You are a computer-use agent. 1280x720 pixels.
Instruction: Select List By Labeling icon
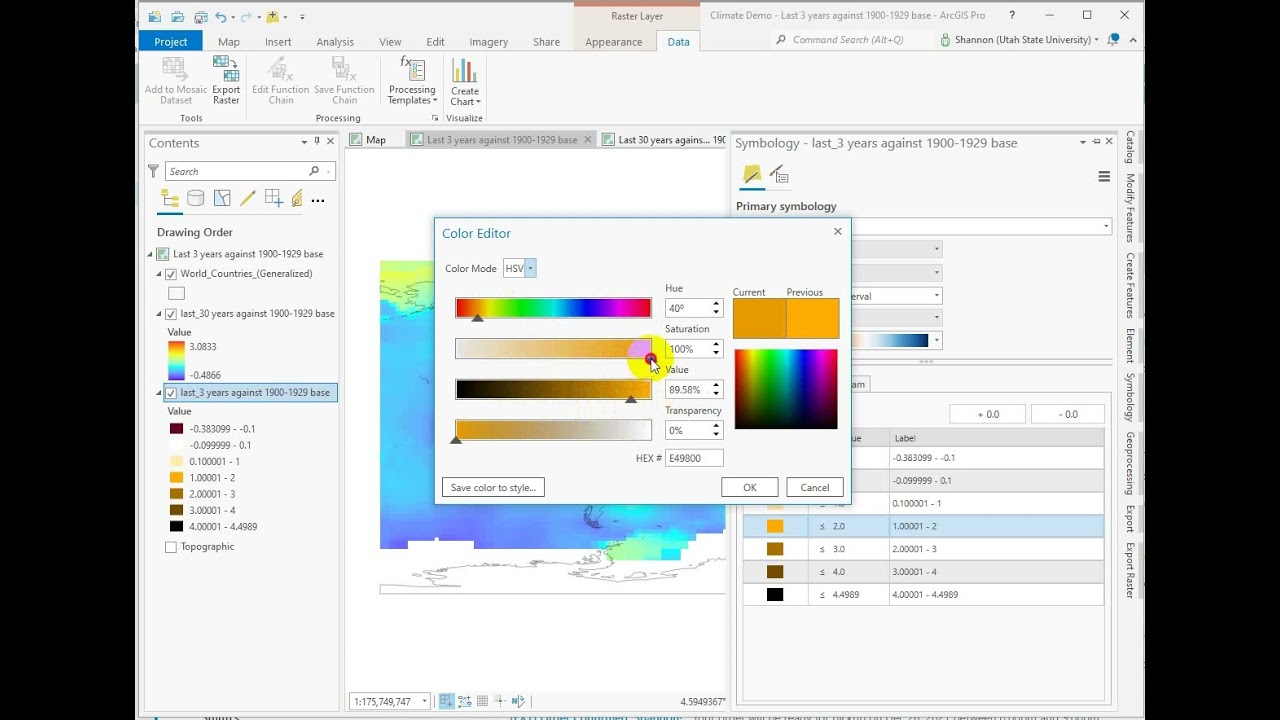[297, 199]
